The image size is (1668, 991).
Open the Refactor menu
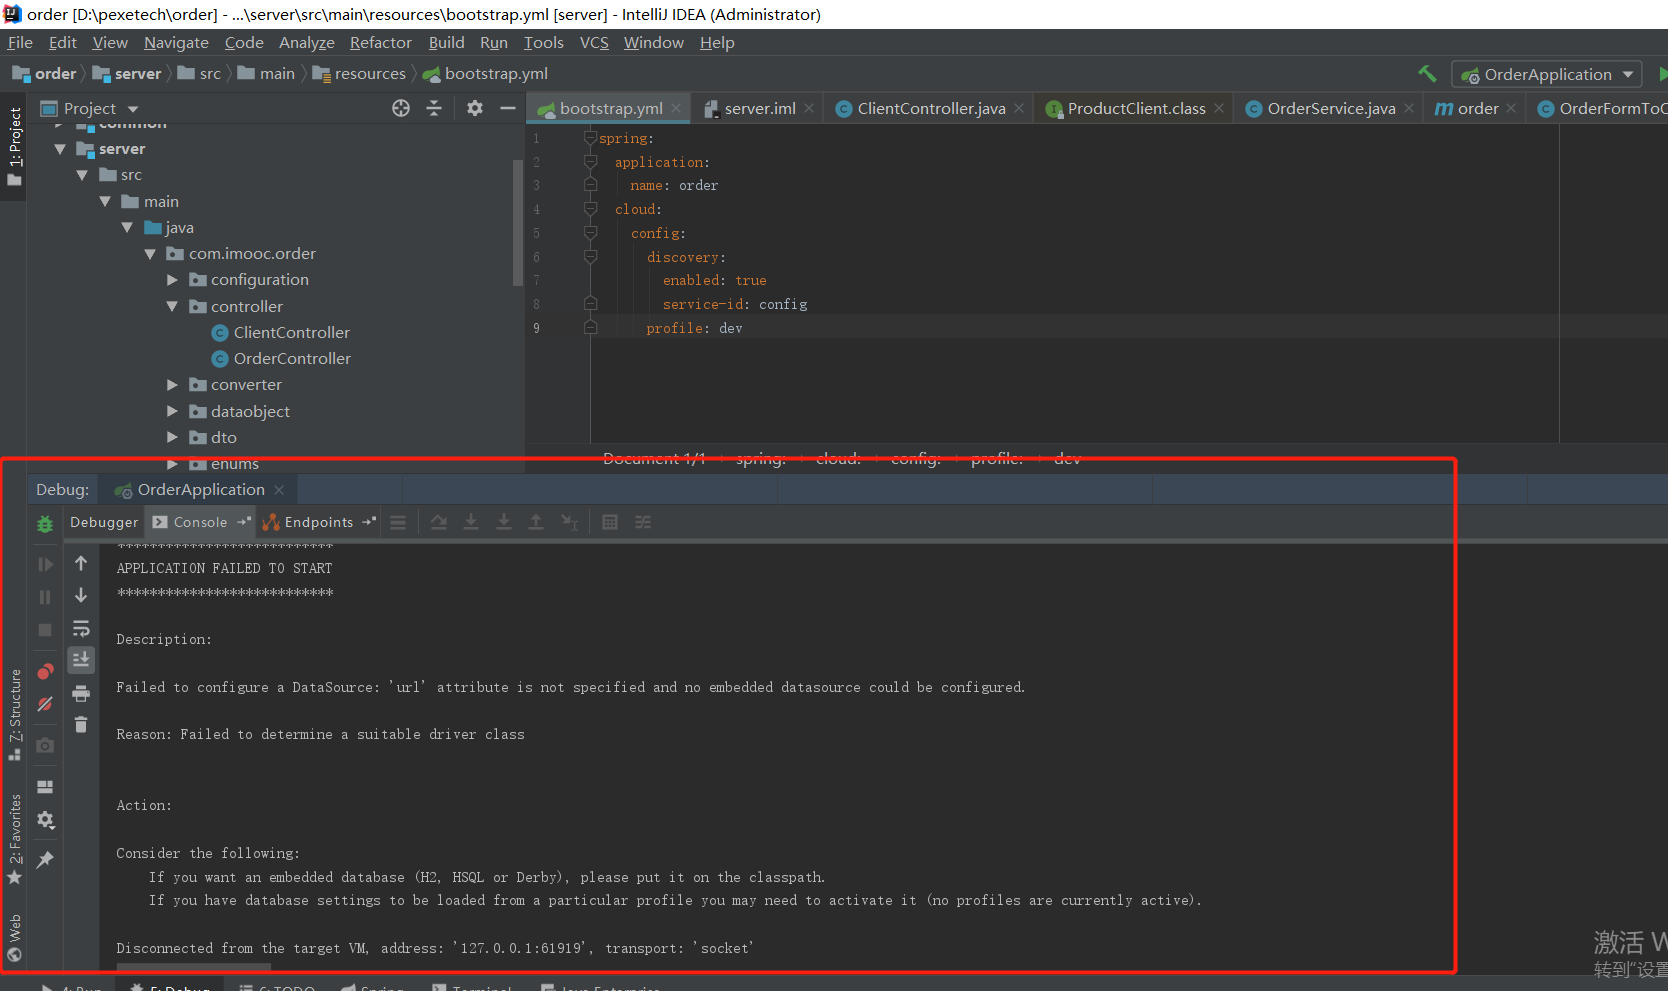[380, 42]
